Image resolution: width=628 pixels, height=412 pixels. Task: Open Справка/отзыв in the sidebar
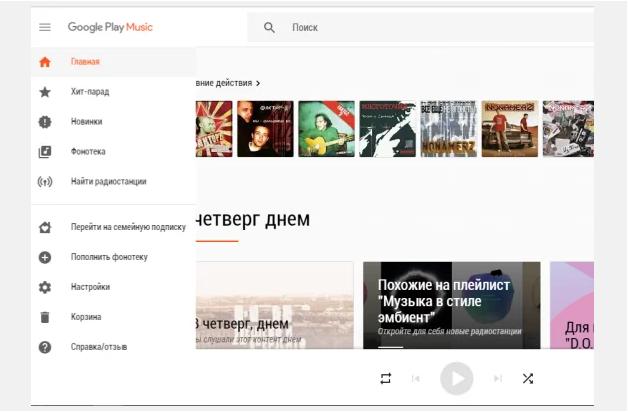[x=99, y=347]
